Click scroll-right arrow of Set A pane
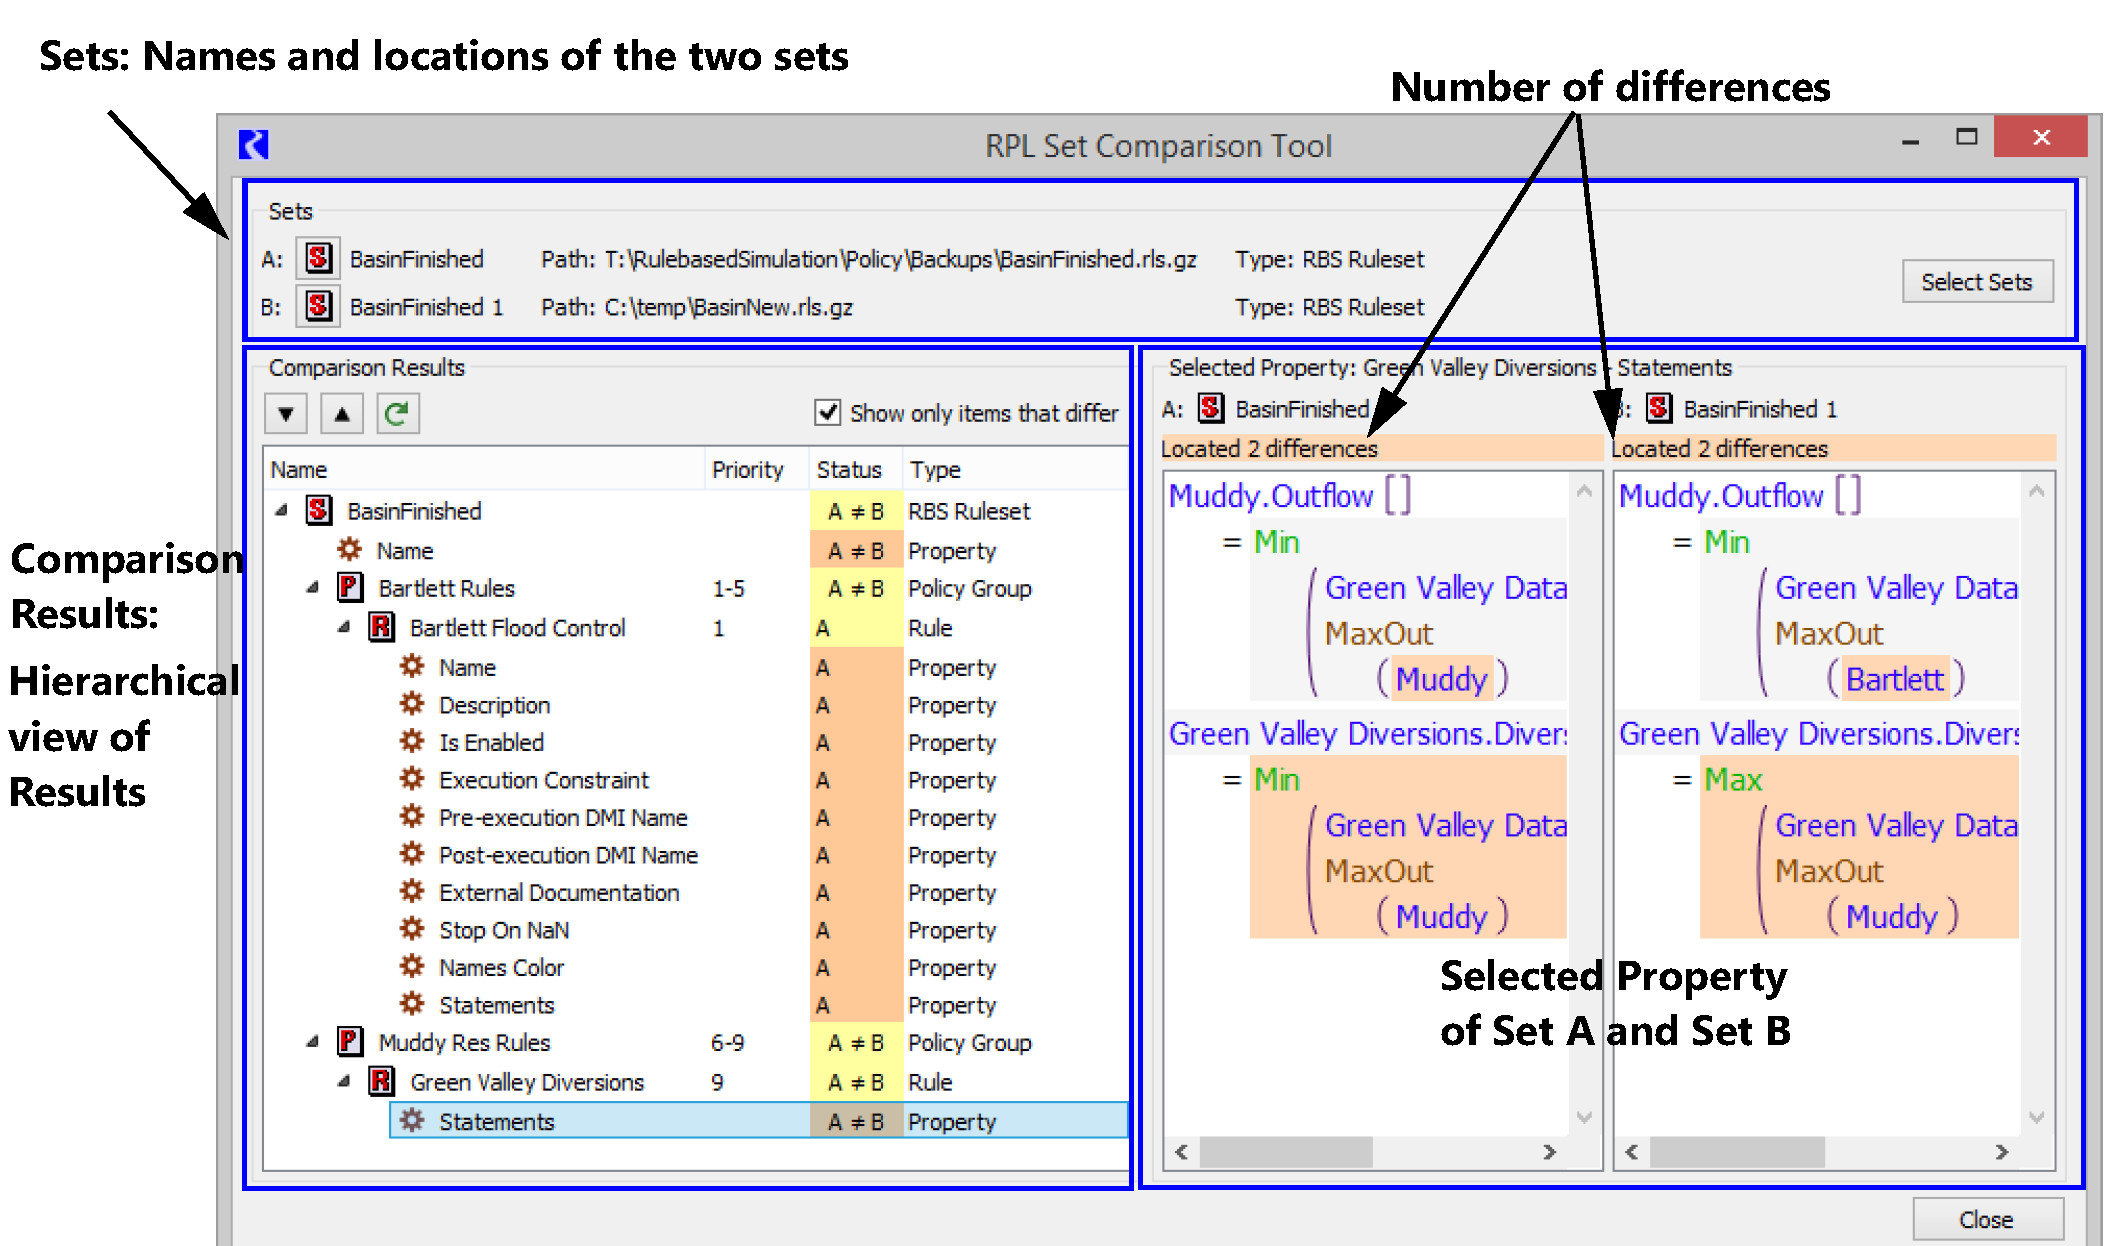The image size is (2105, 1246). point(1549,1152)
